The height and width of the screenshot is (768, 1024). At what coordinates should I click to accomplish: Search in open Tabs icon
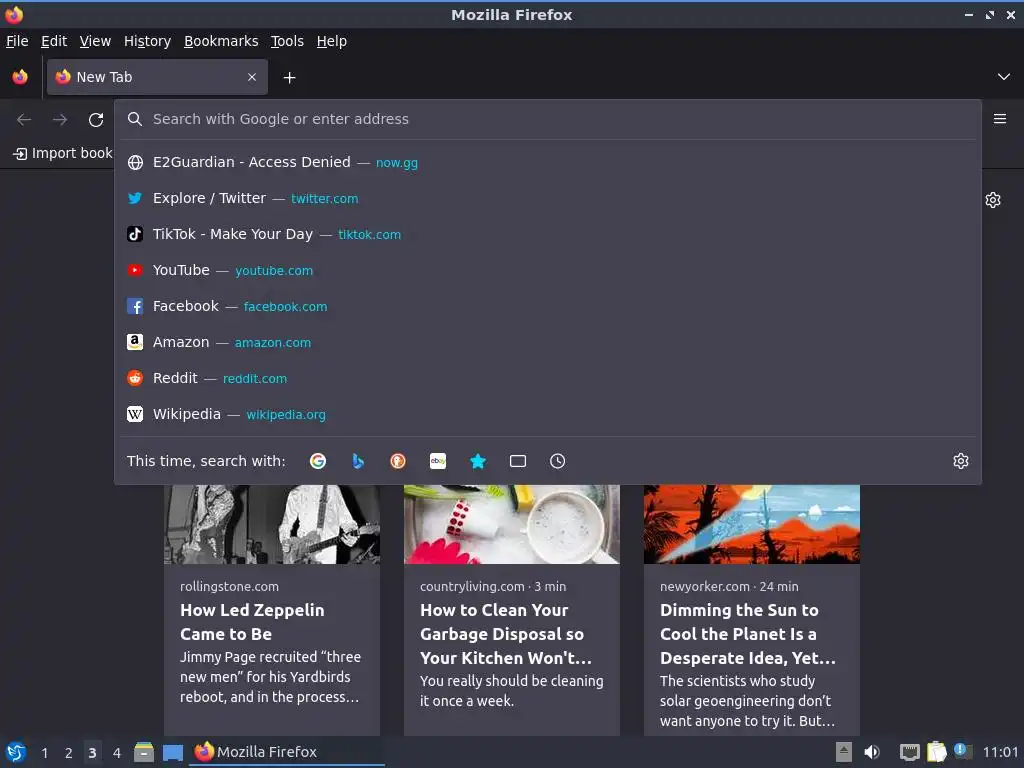point(518,461)
